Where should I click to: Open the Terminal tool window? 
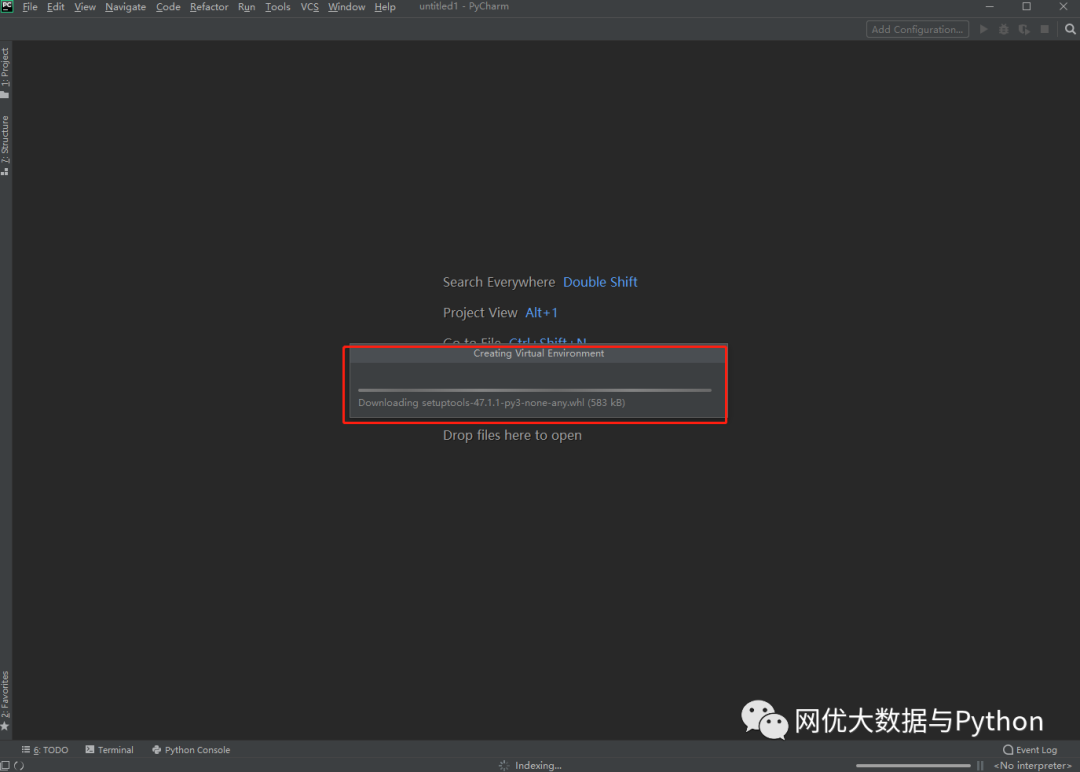tap(109, 750)
